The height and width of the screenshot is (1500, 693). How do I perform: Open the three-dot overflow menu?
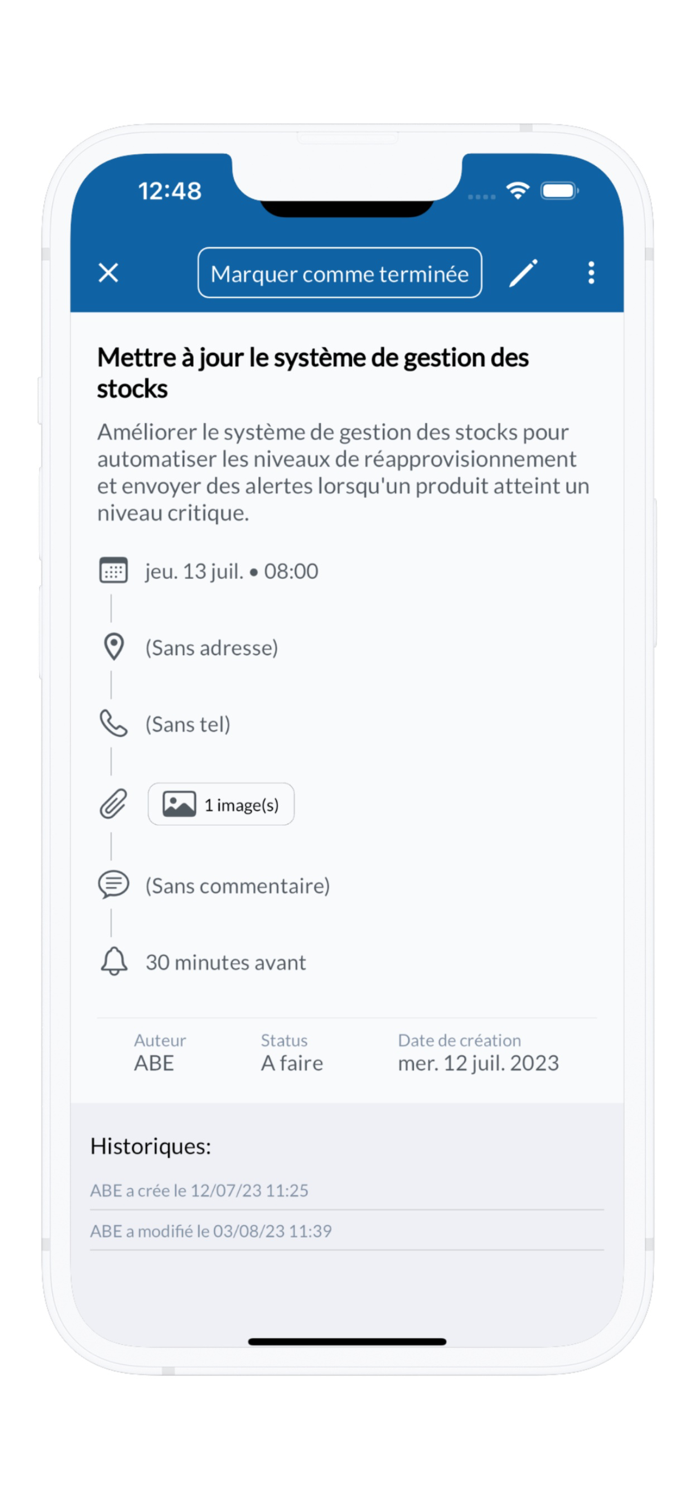point(591,272)
